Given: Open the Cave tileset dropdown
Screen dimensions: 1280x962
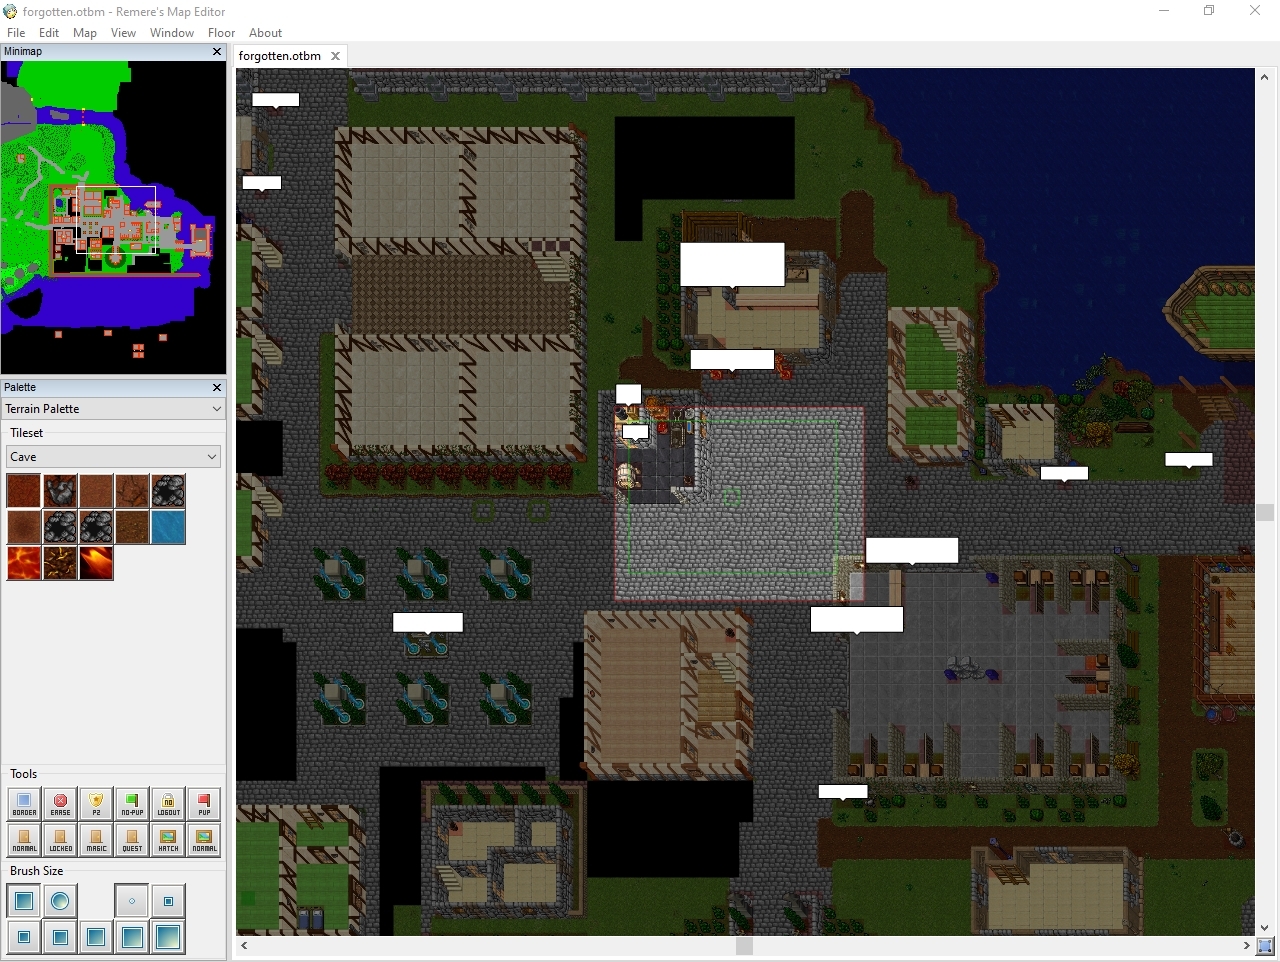Looking at the screenshot, I should pos(114,457).
